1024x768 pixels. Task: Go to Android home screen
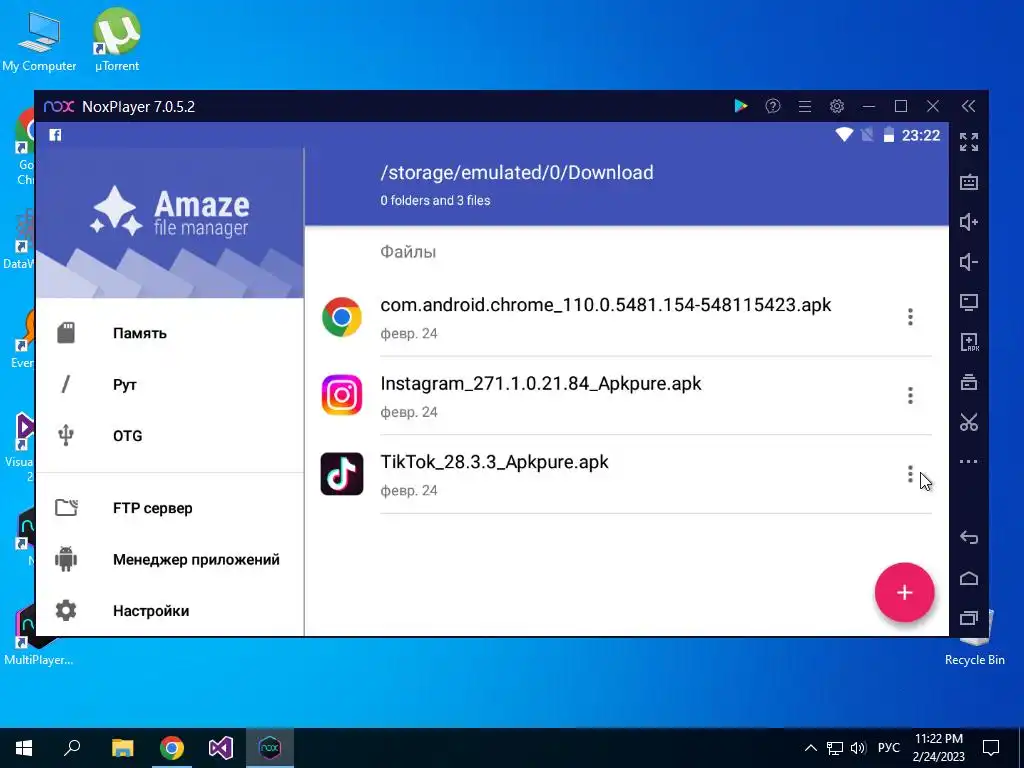pos(968,578)
